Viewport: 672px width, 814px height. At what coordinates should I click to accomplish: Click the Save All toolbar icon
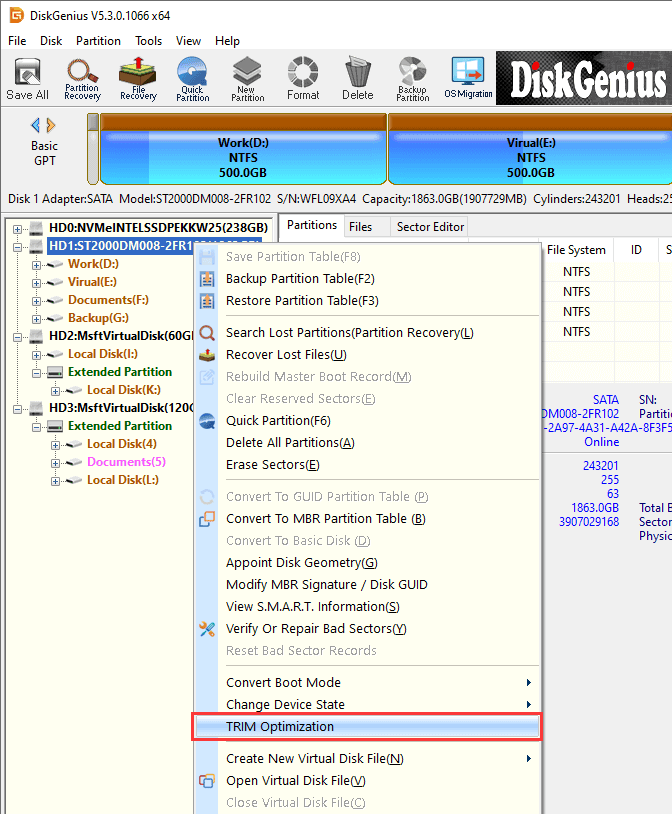[x=27, y=78]
